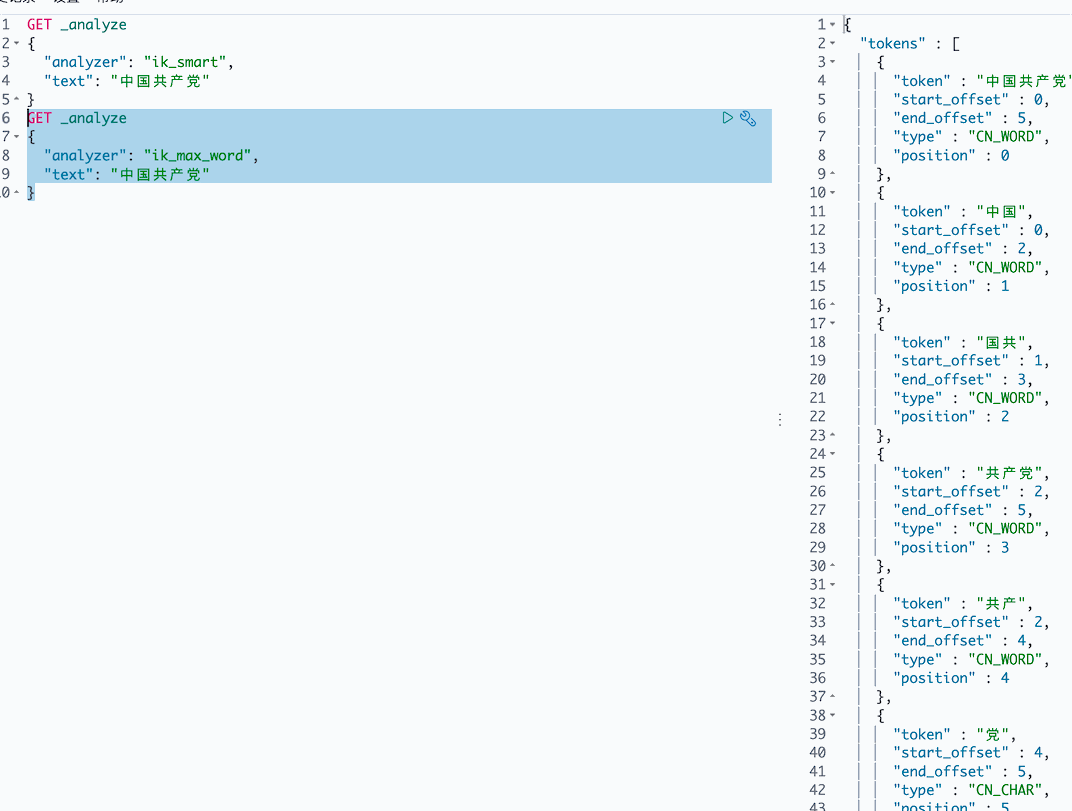Screen dimensions: 1072x811
Task: Collapse the token object at response line 38
Action: (832, 715)
